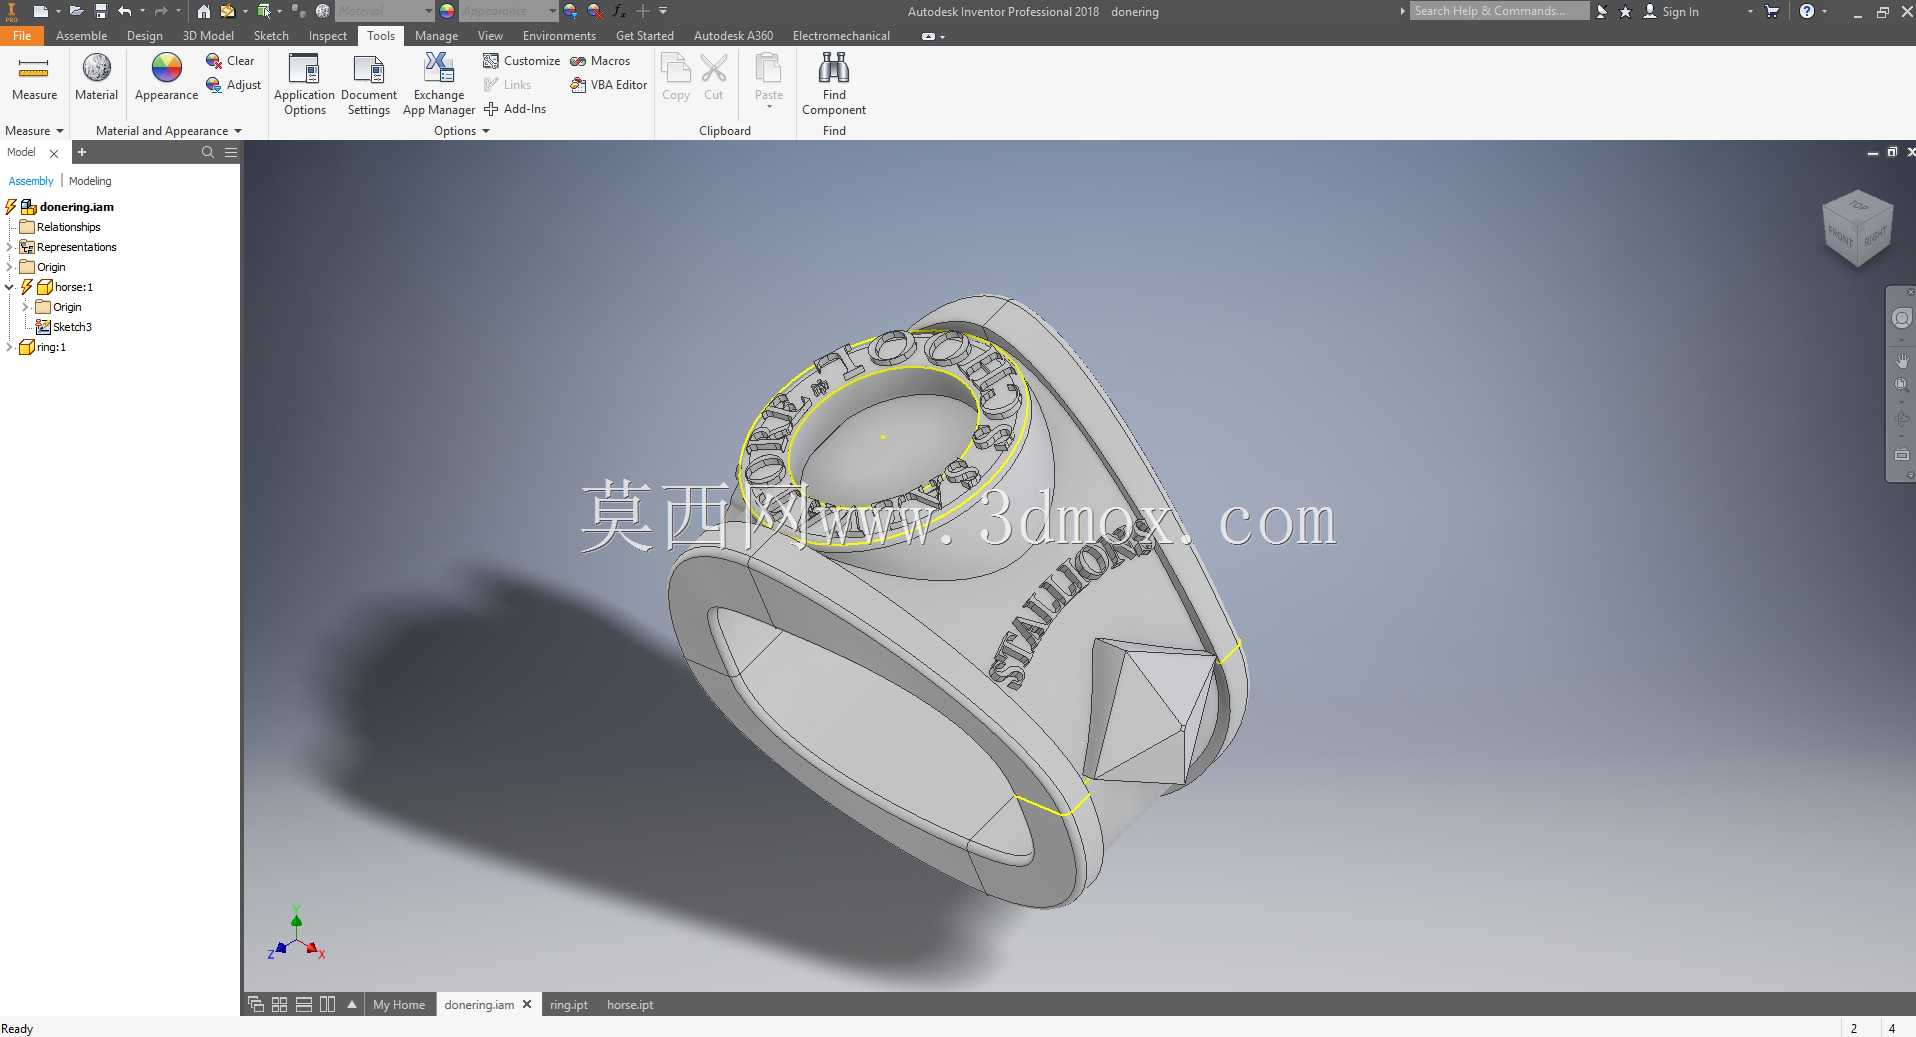
Task: Launch Exchange App Manager
Action: coord(439,85)
